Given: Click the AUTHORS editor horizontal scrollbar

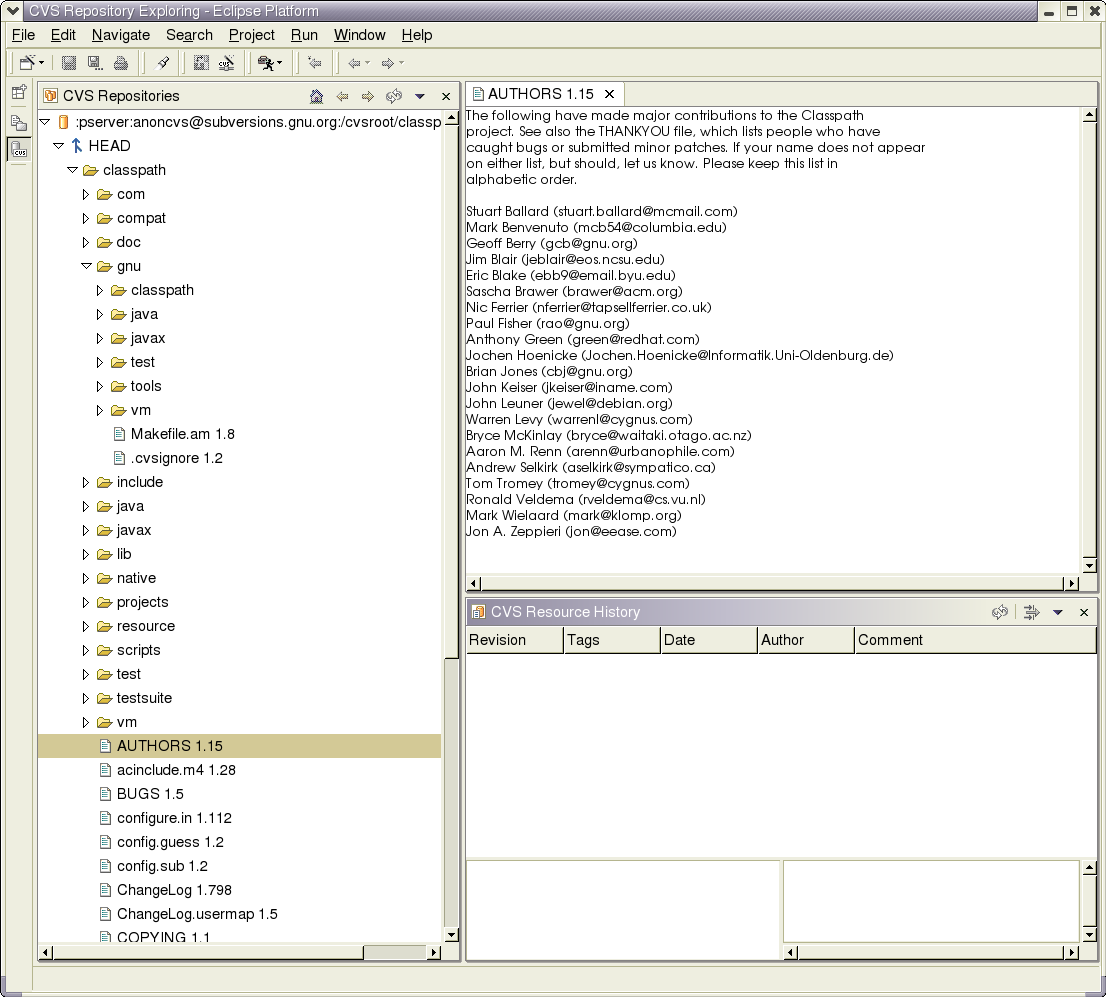Looking at the screenshot, I should pos(772,584).
